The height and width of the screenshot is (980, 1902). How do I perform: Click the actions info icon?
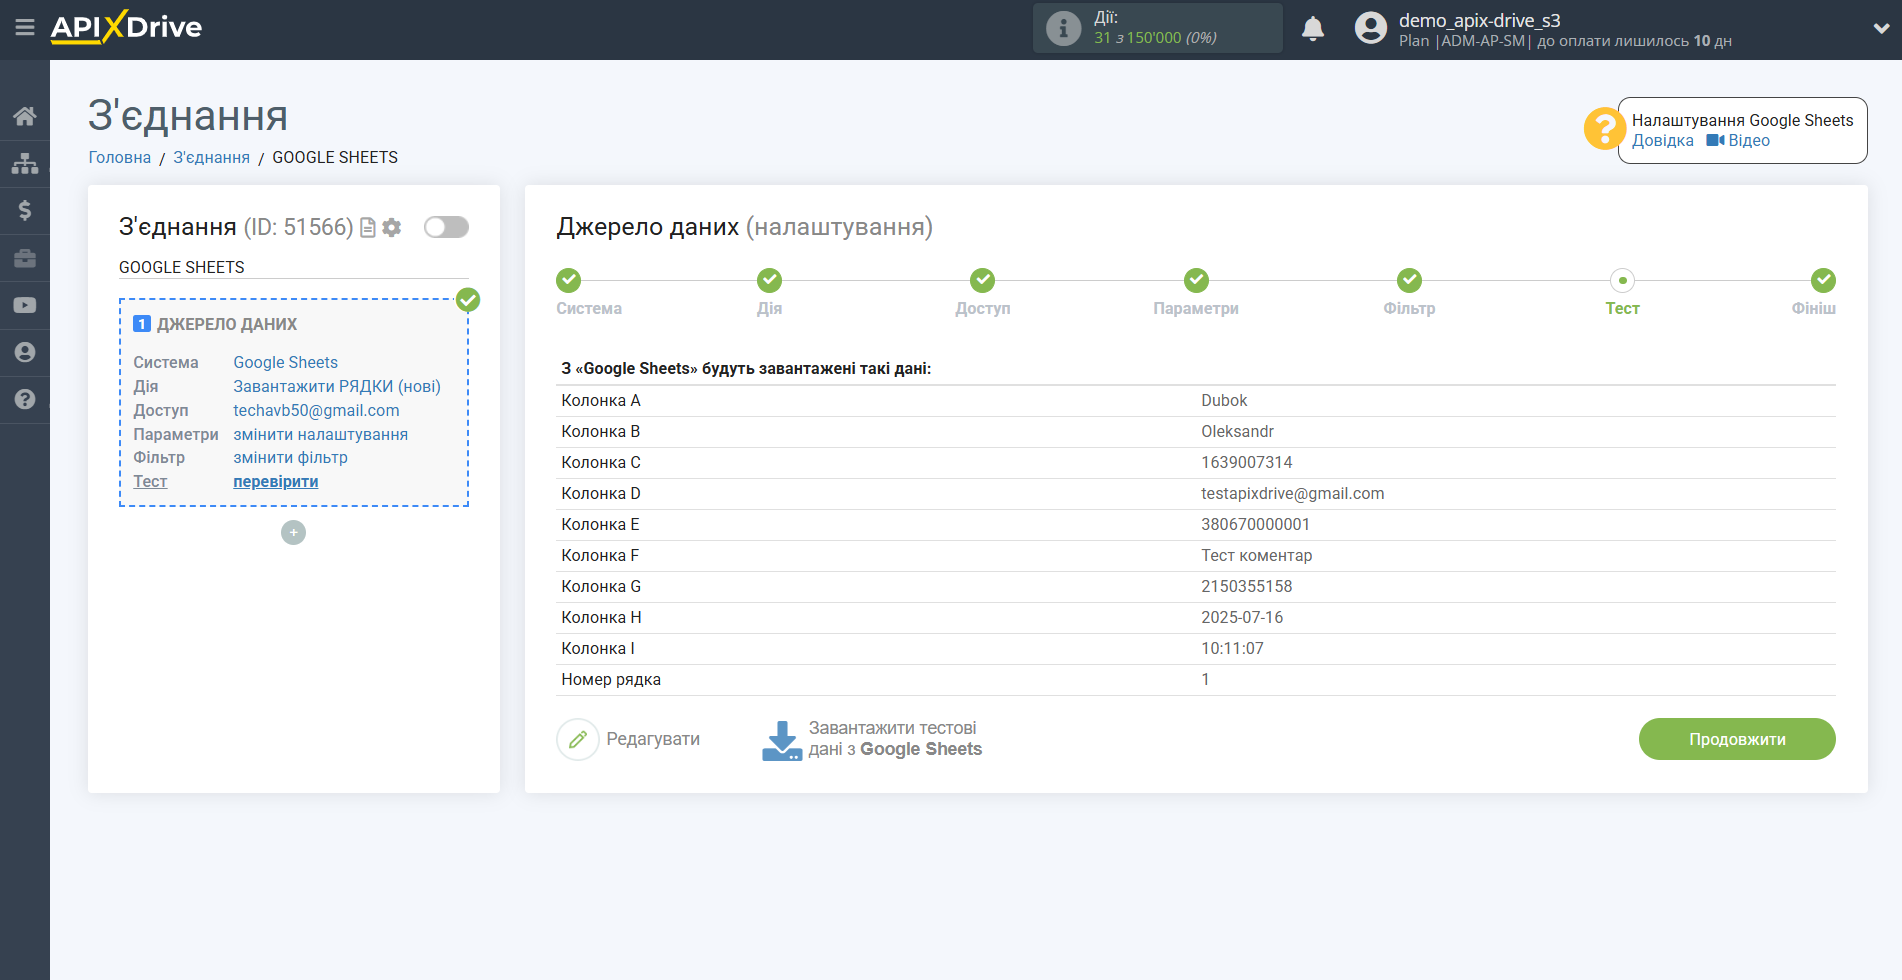click(1063, 29)
